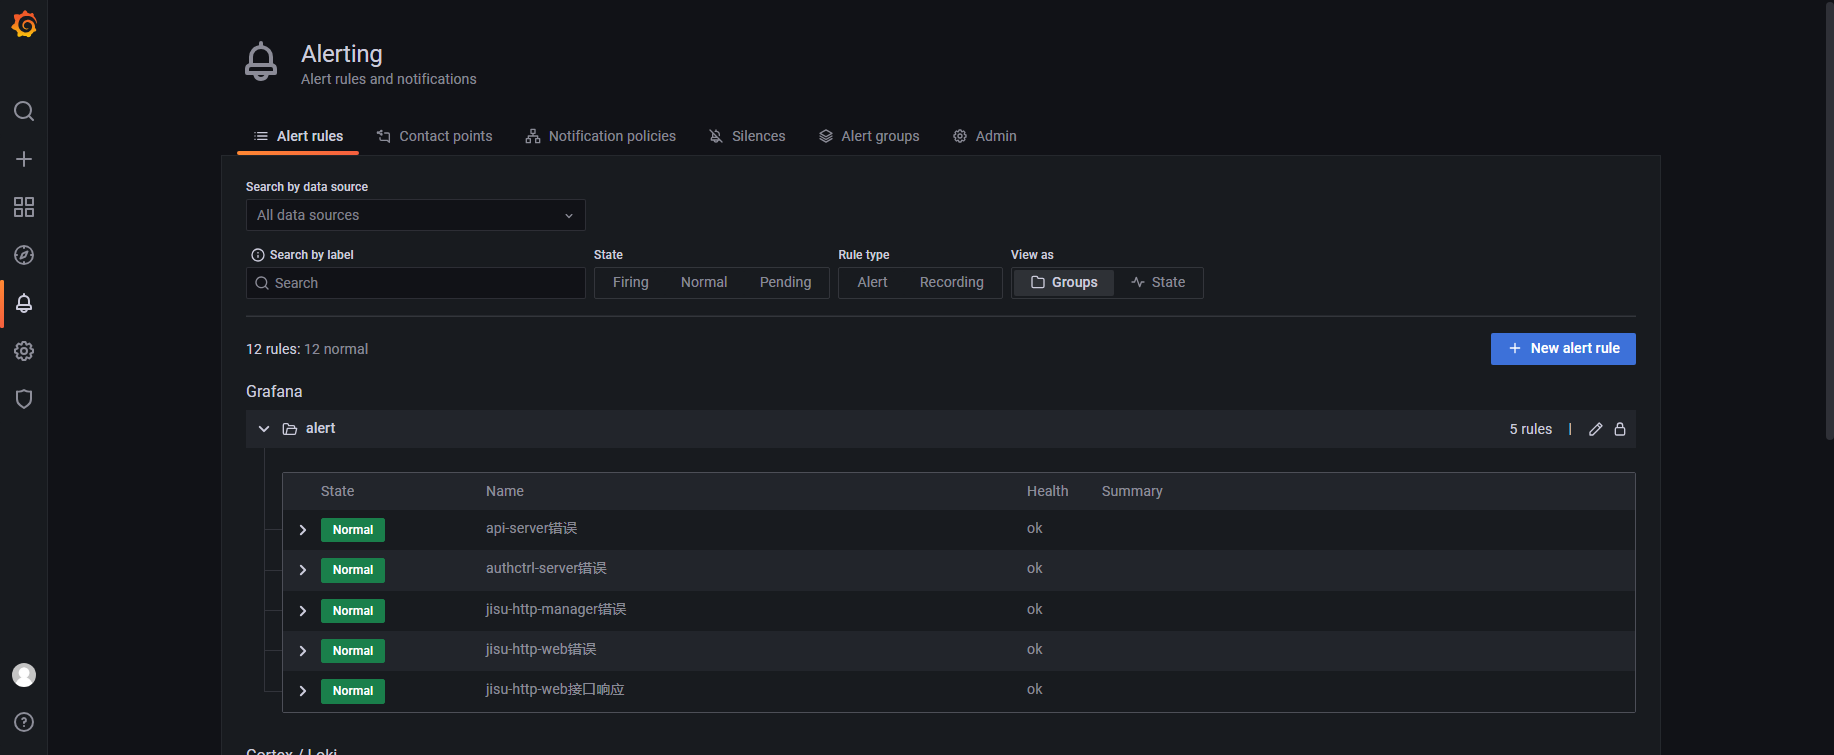Click the Search by label input field

416,283
